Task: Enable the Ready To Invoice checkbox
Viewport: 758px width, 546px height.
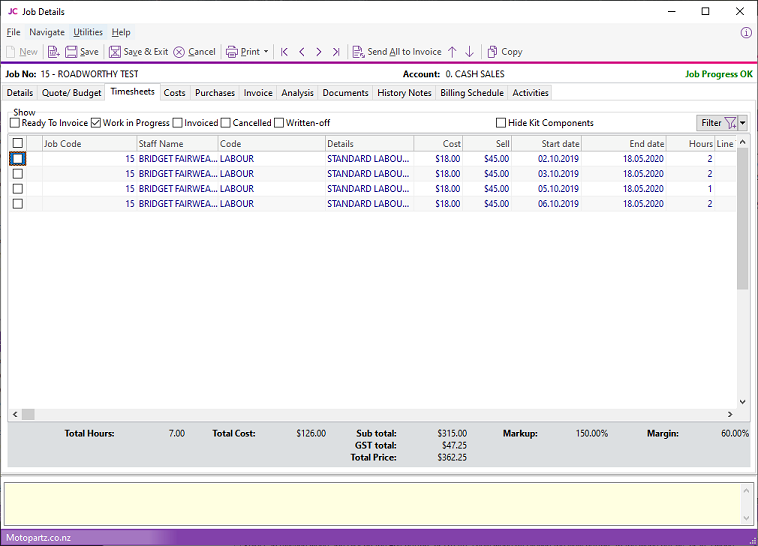Action: 15,123
